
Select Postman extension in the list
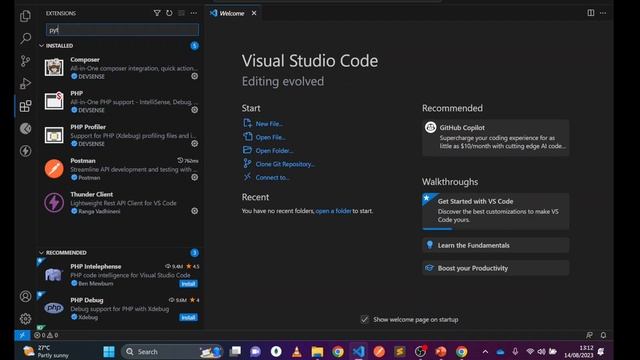(121, 169)
